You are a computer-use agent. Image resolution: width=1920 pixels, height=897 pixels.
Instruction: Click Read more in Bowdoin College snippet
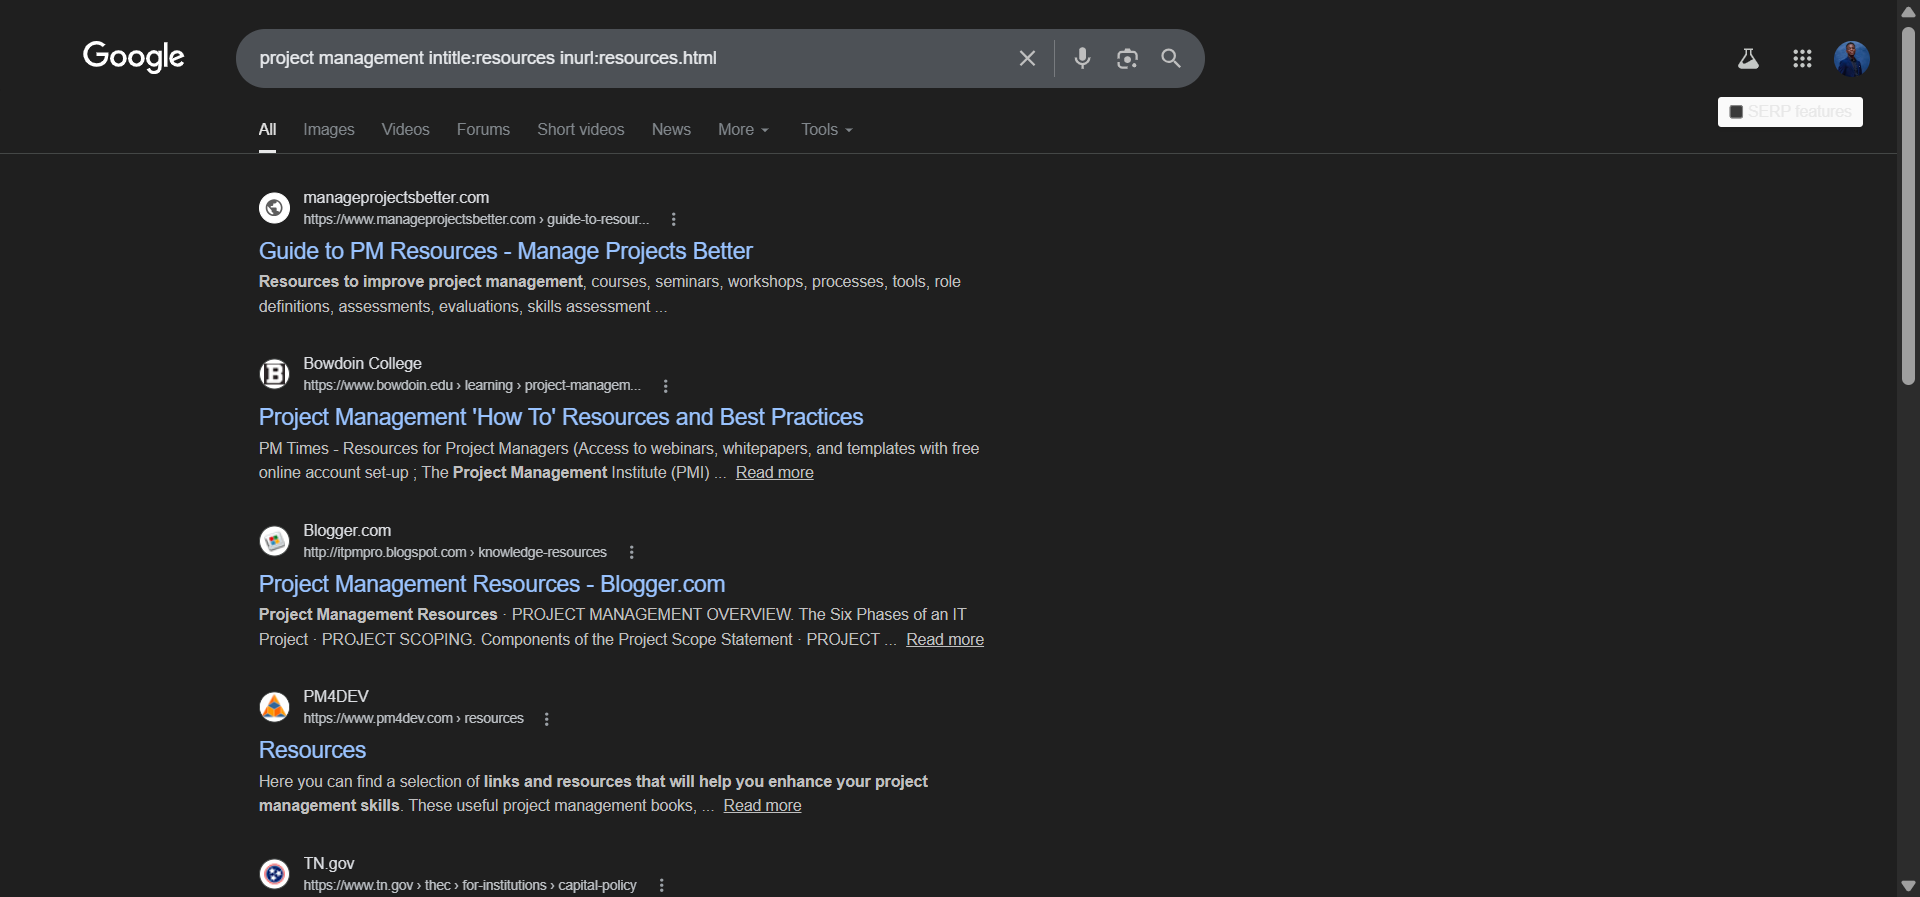[775, 473]
